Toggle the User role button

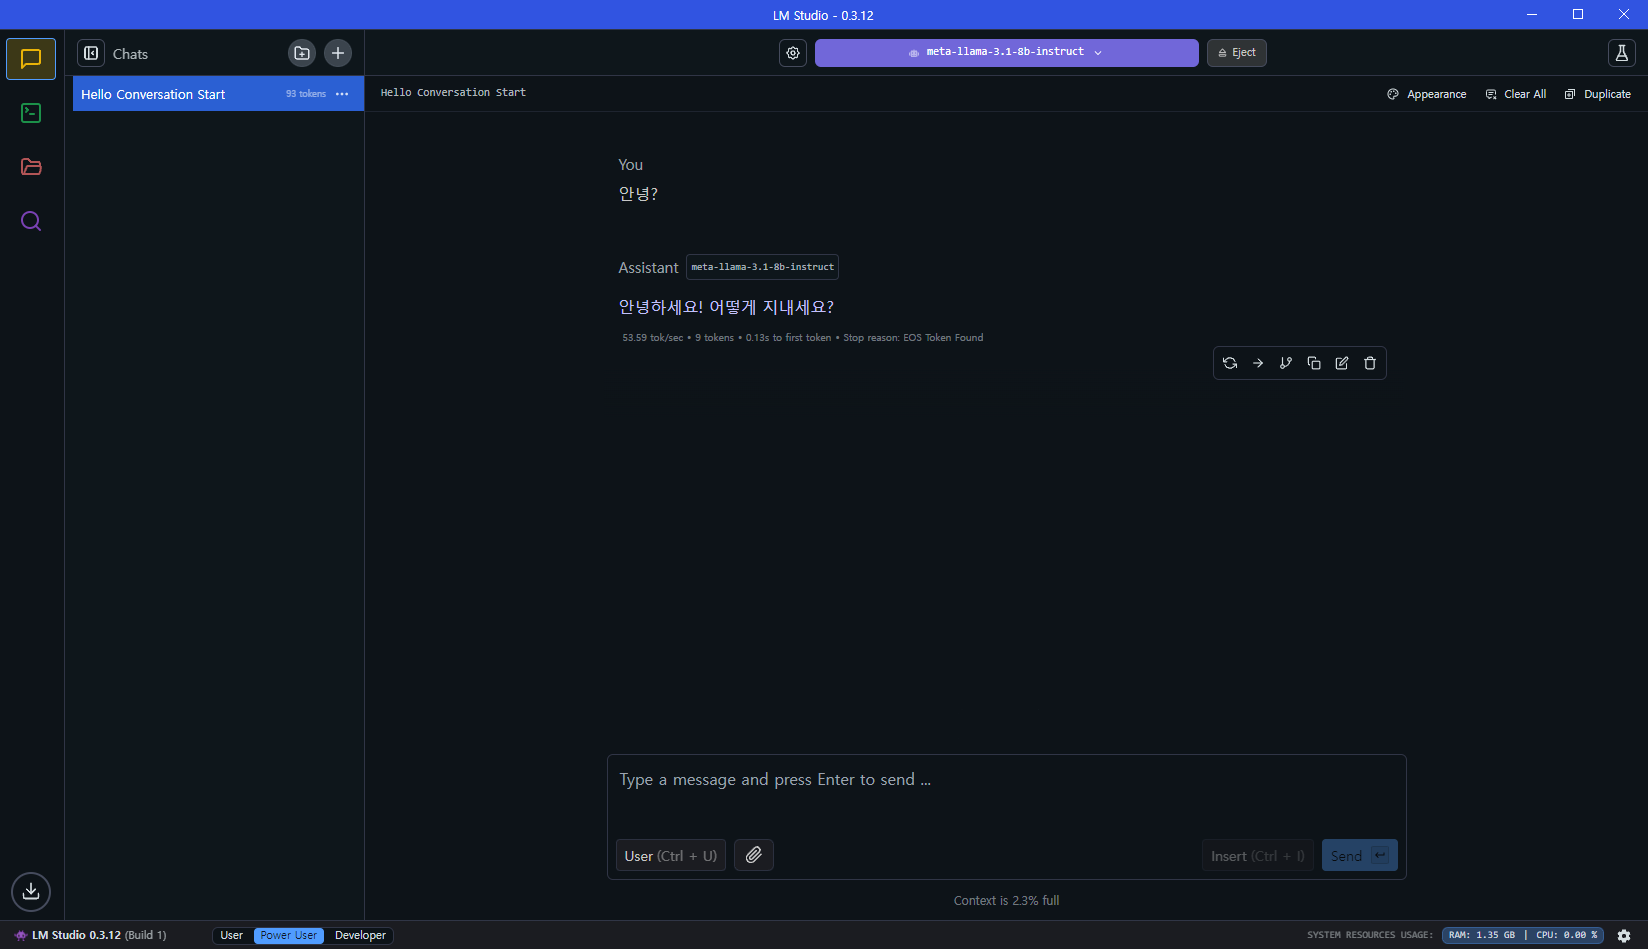[671, 856]
